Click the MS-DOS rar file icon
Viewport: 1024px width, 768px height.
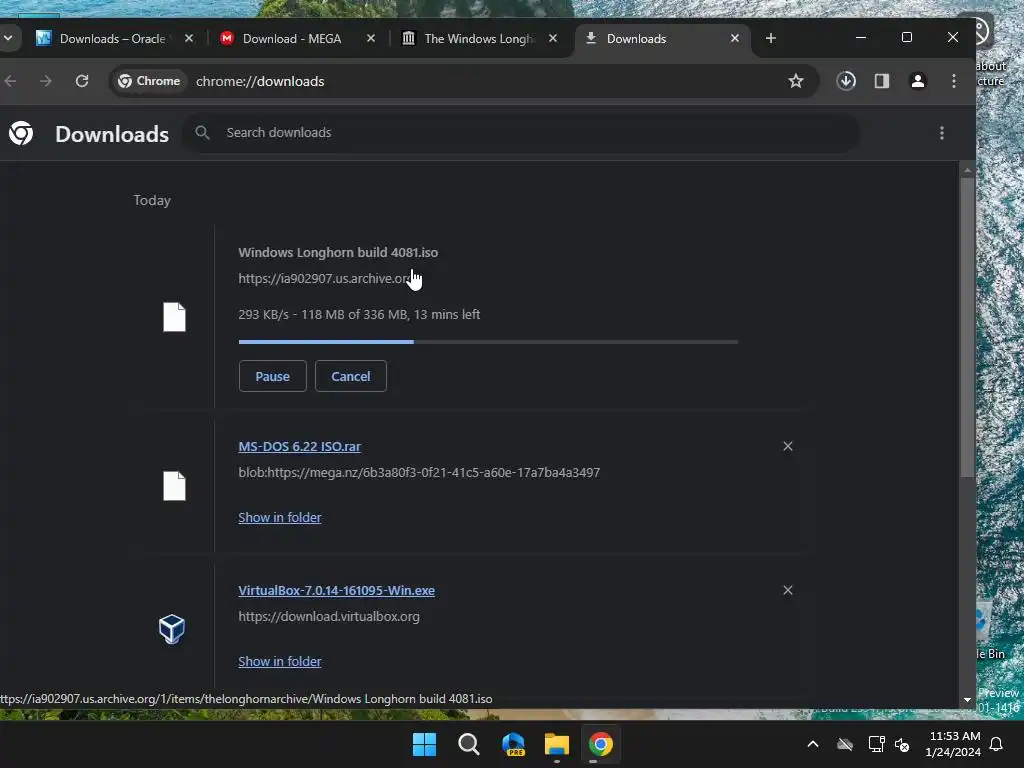pos(174,486)
